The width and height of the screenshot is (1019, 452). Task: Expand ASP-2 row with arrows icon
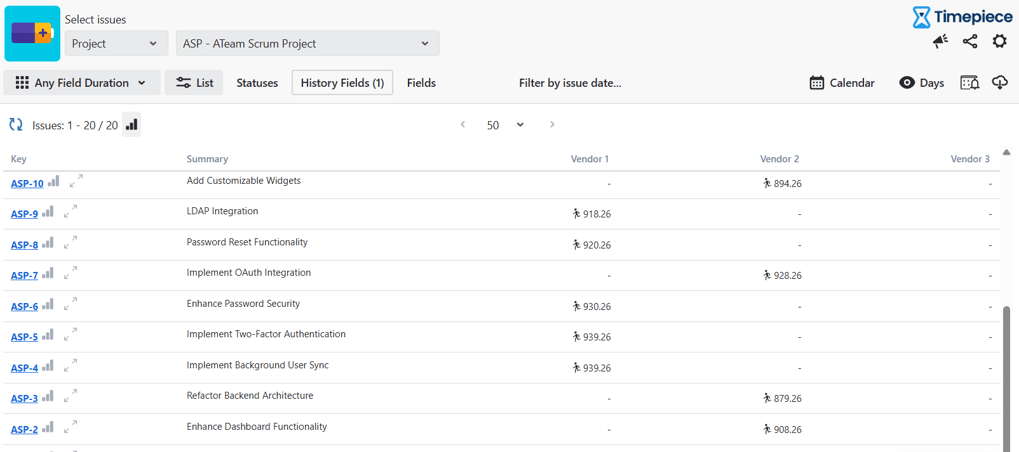(71, 427)
